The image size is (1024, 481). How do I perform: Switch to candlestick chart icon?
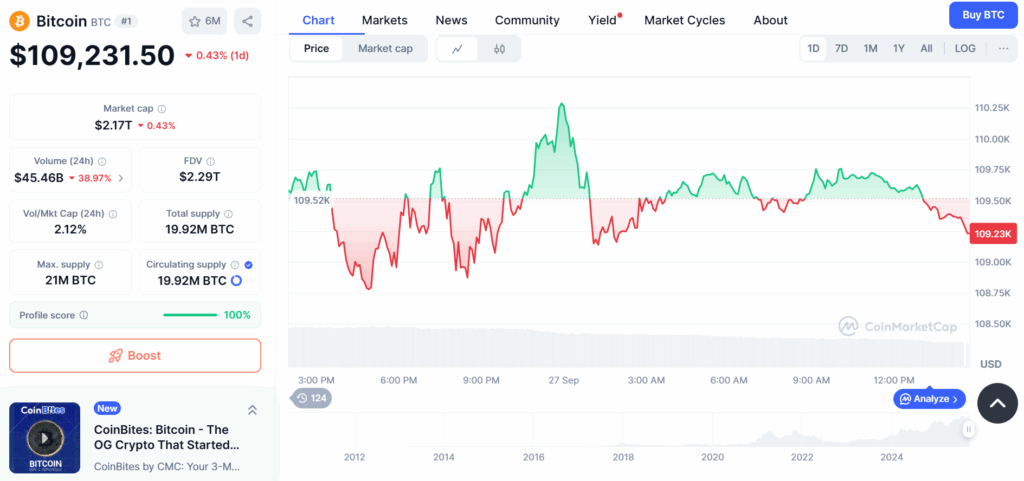[499, 48]
